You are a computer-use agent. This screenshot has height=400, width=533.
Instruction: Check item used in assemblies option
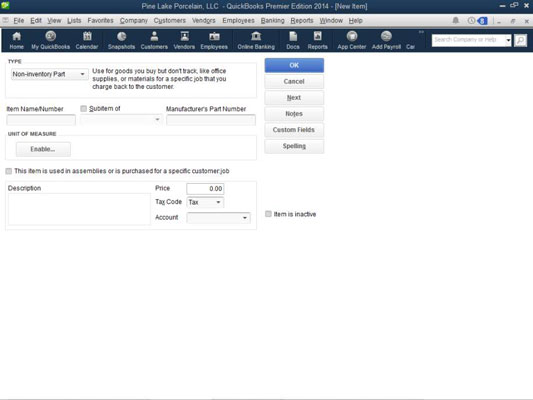9,171
